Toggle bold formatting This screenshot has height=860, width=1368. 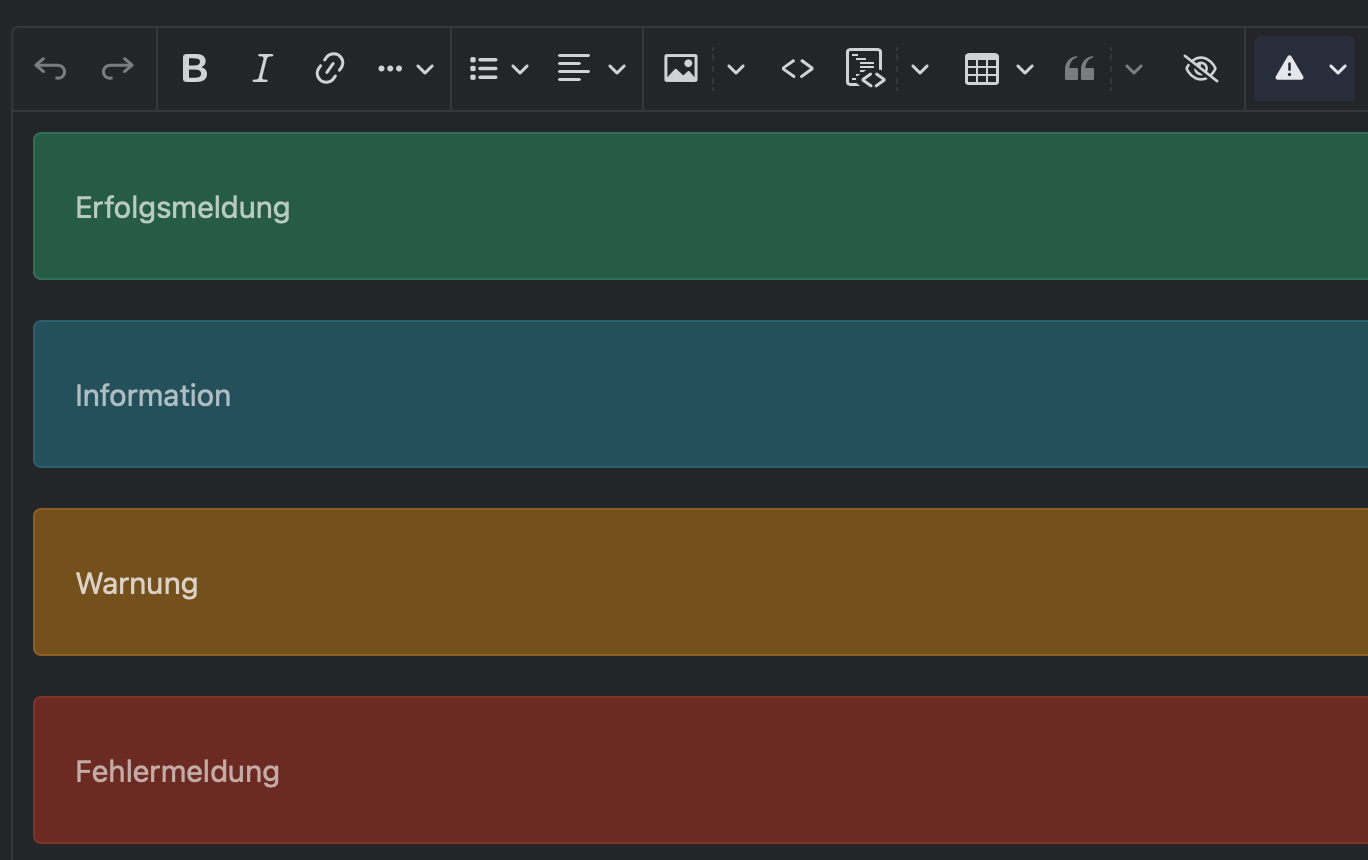tap(194, 69)
